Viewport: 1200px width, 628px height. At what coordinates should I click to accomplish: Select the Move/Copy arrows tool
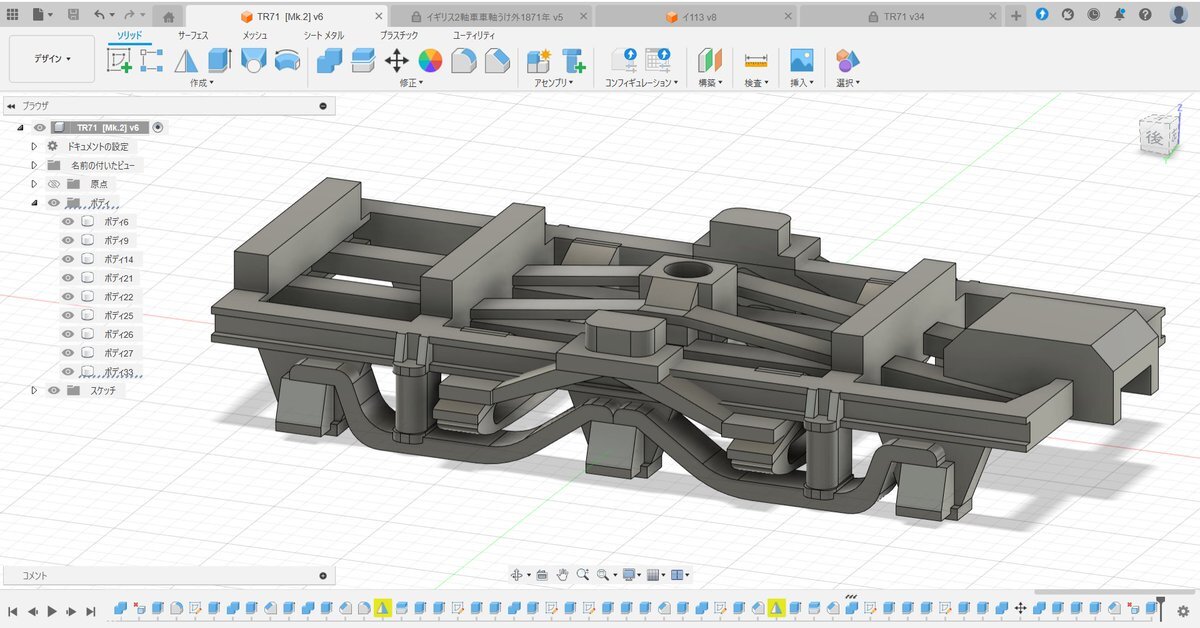[397, 60]
